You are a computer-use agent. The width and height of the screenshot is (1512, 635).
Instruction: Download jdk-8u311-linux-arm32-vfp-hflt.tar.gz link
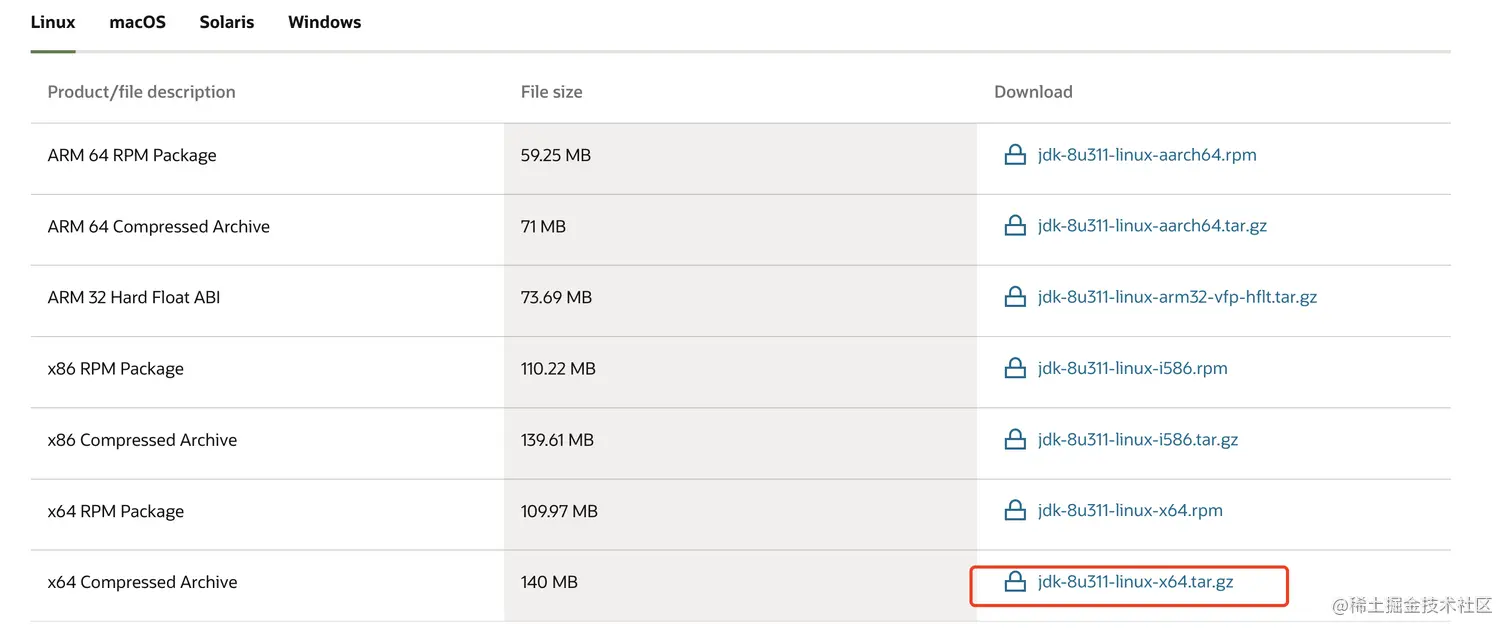tap(1177, 297)
